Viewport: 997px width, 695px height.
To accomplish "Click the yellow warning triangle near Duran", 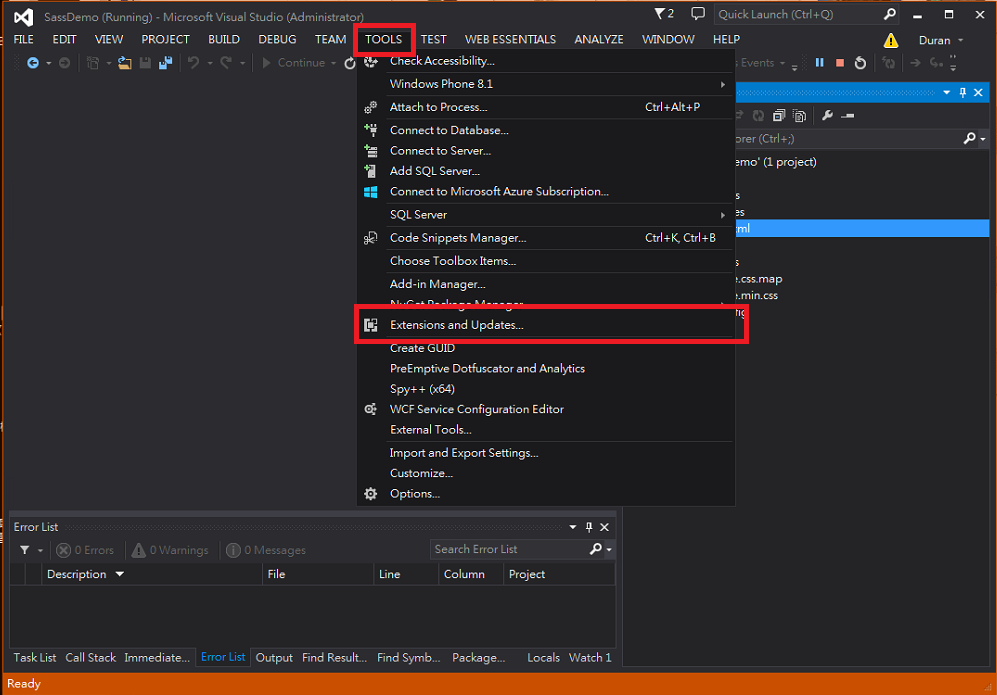I will coord(891,40).
